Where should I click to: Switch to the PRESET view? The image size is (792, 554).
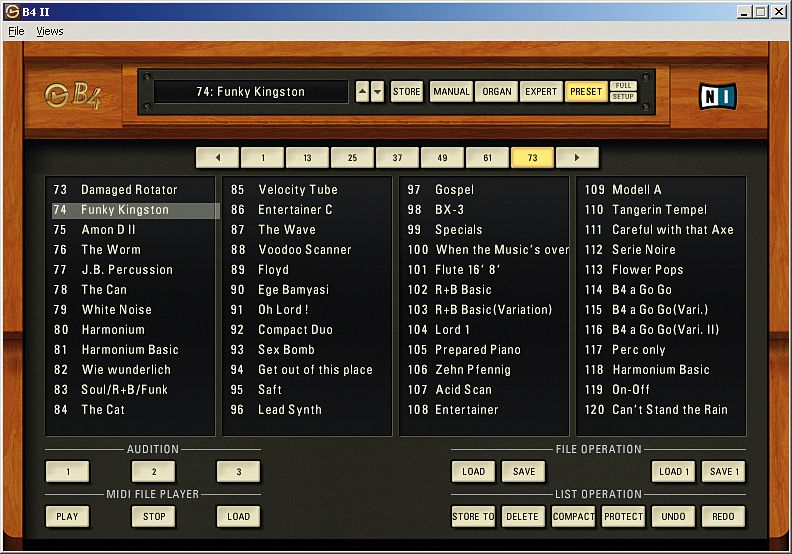pyautogui.click(x=586, y=92)
